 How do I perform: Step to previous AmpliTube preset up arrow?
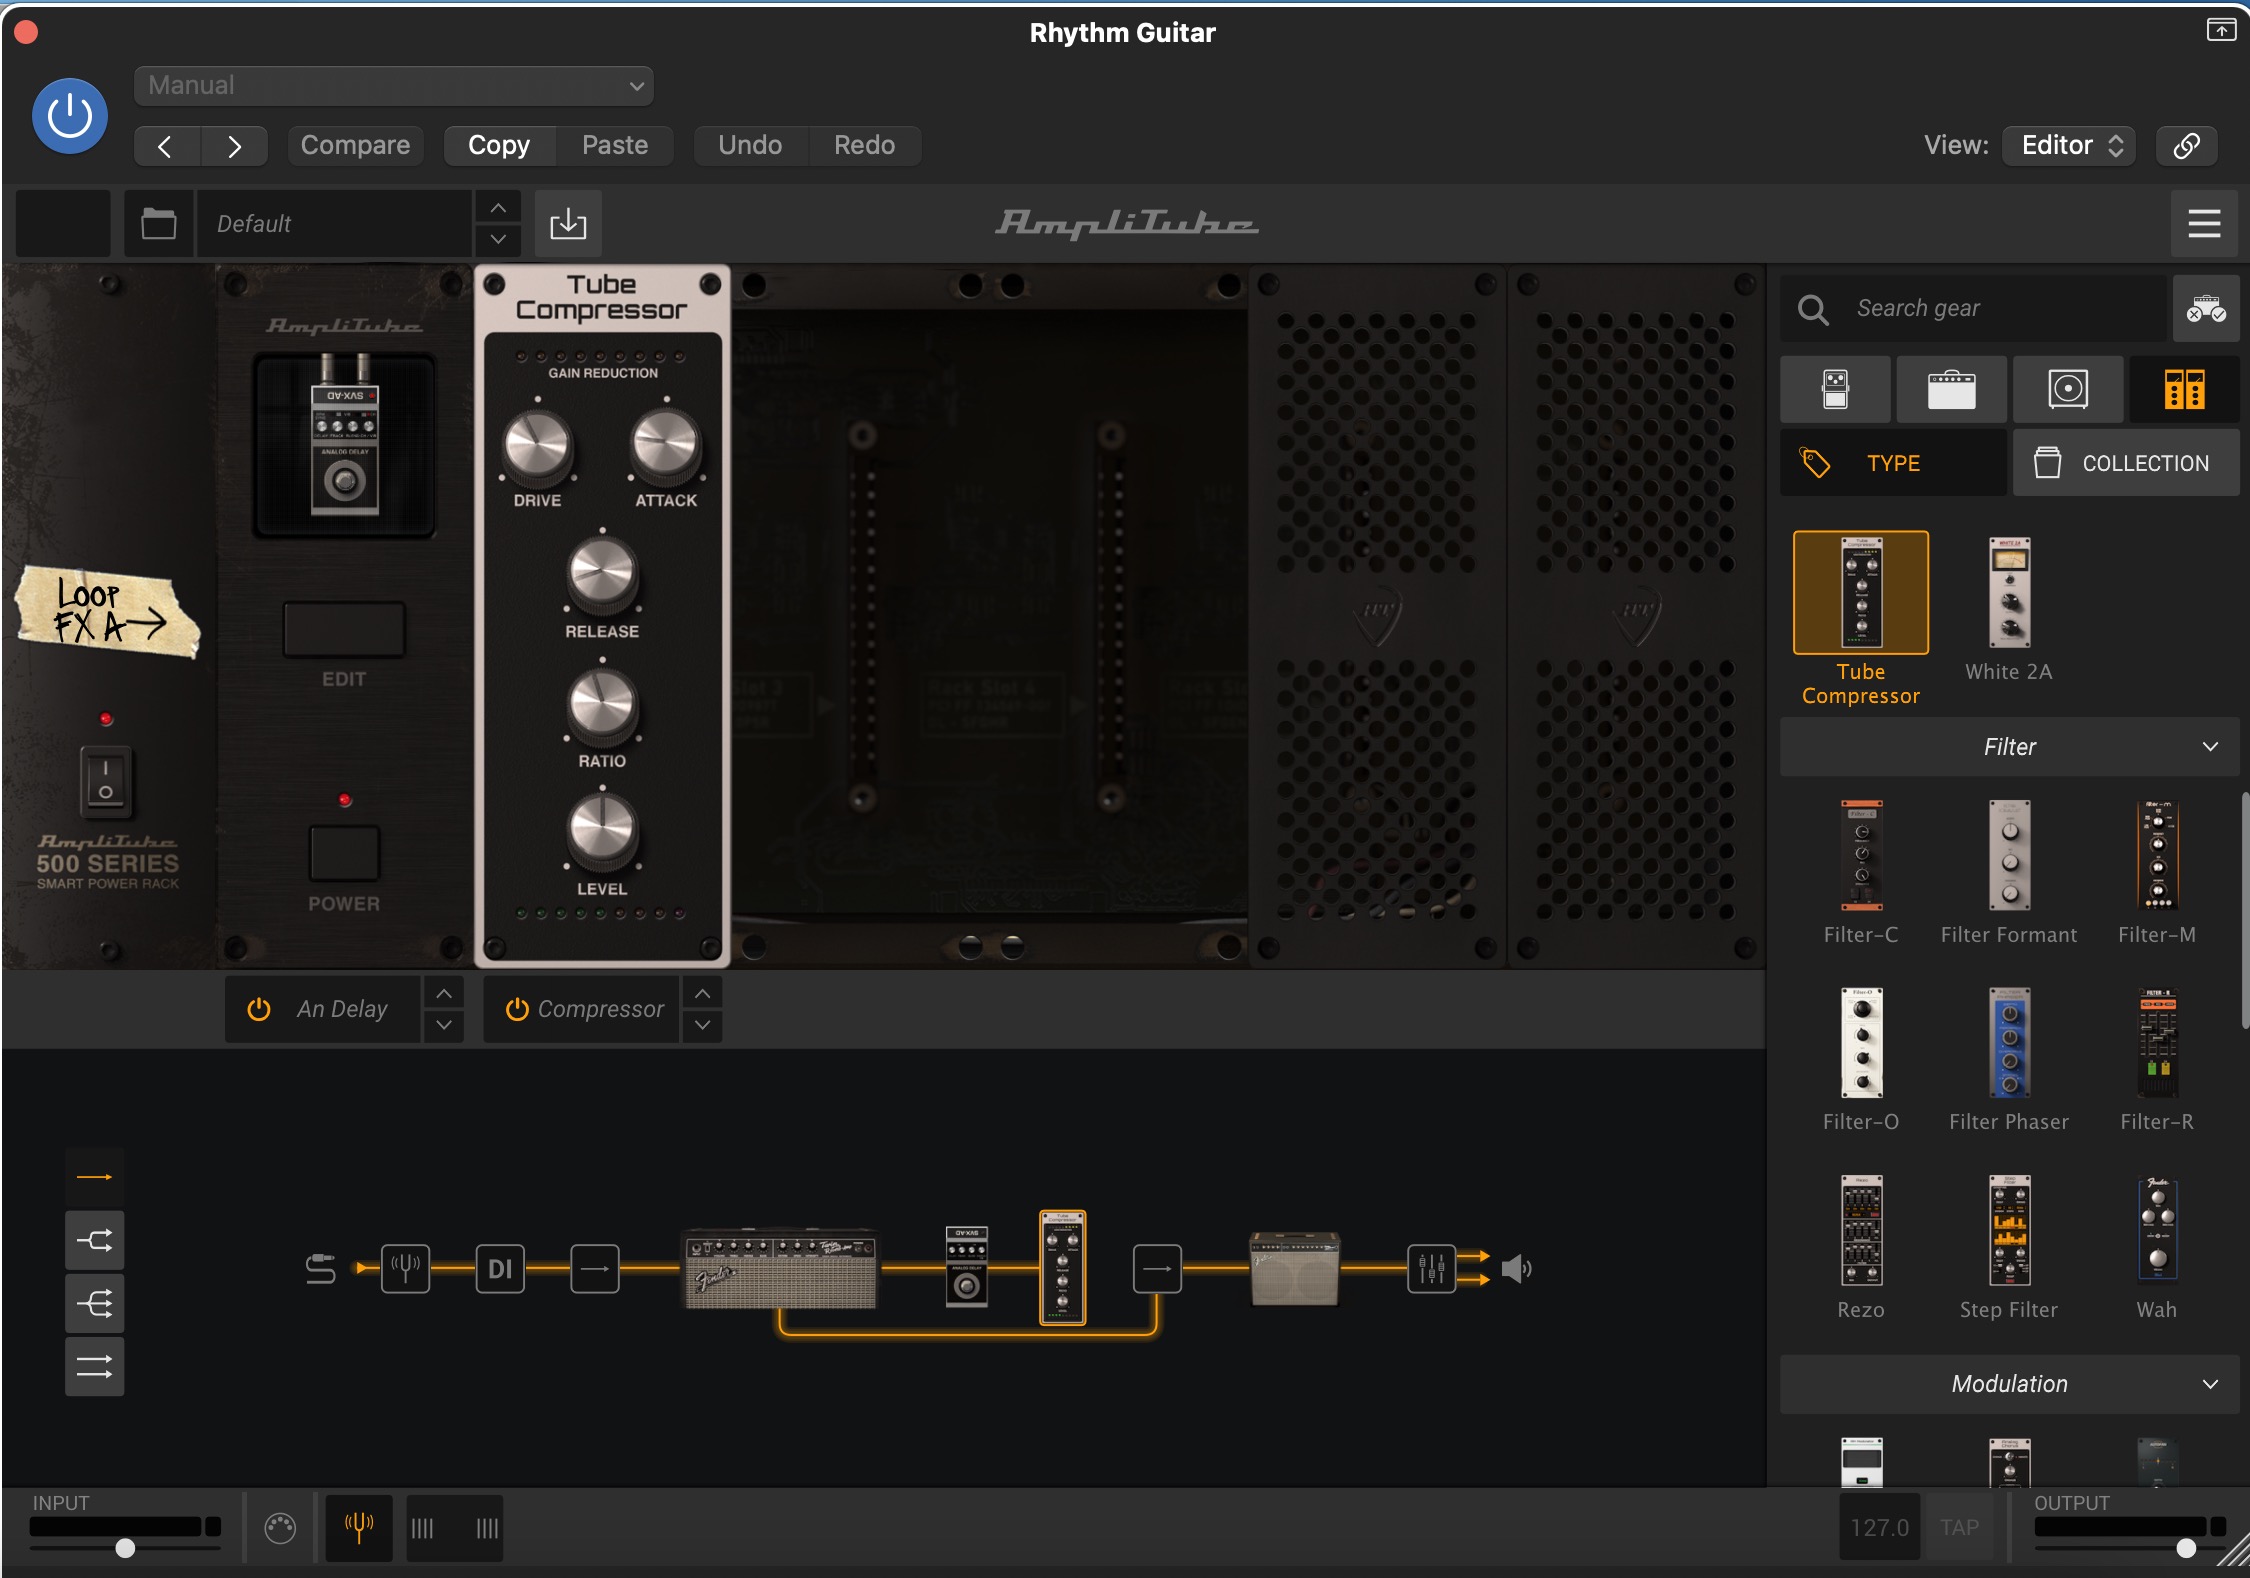pyautogui.click(x=498, y=208)
